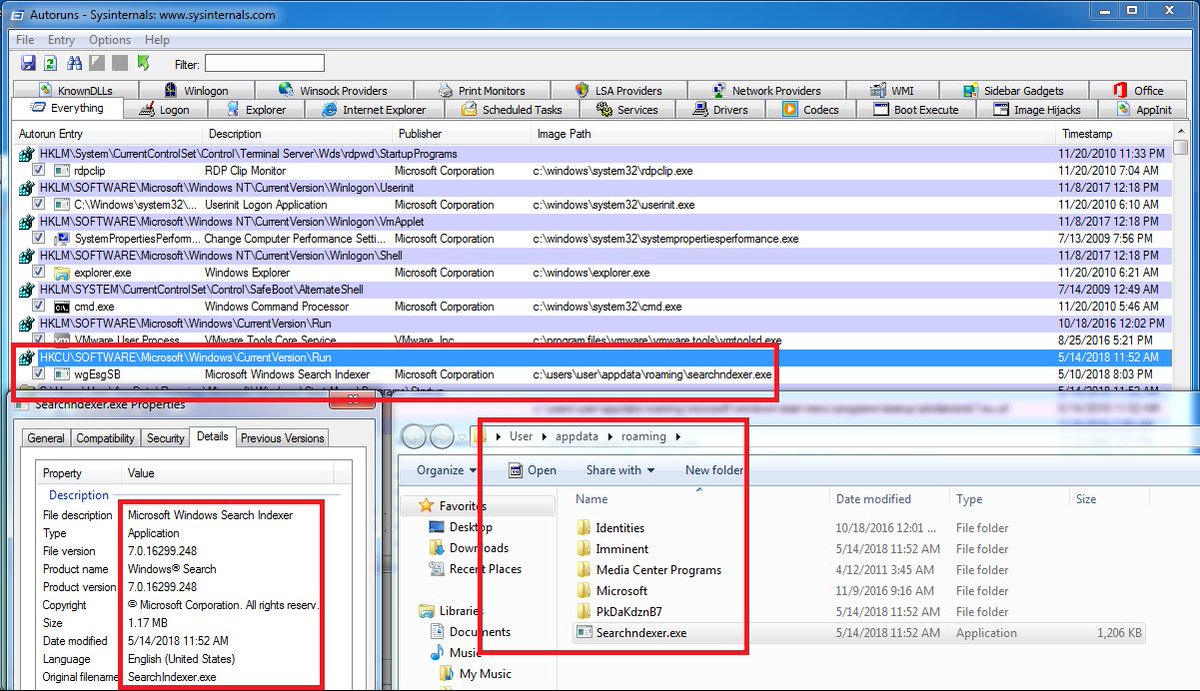1200x691 pixels.
Task: Disable the wgEsgSB autorun entry checkbox
Action: coord(39,375)
